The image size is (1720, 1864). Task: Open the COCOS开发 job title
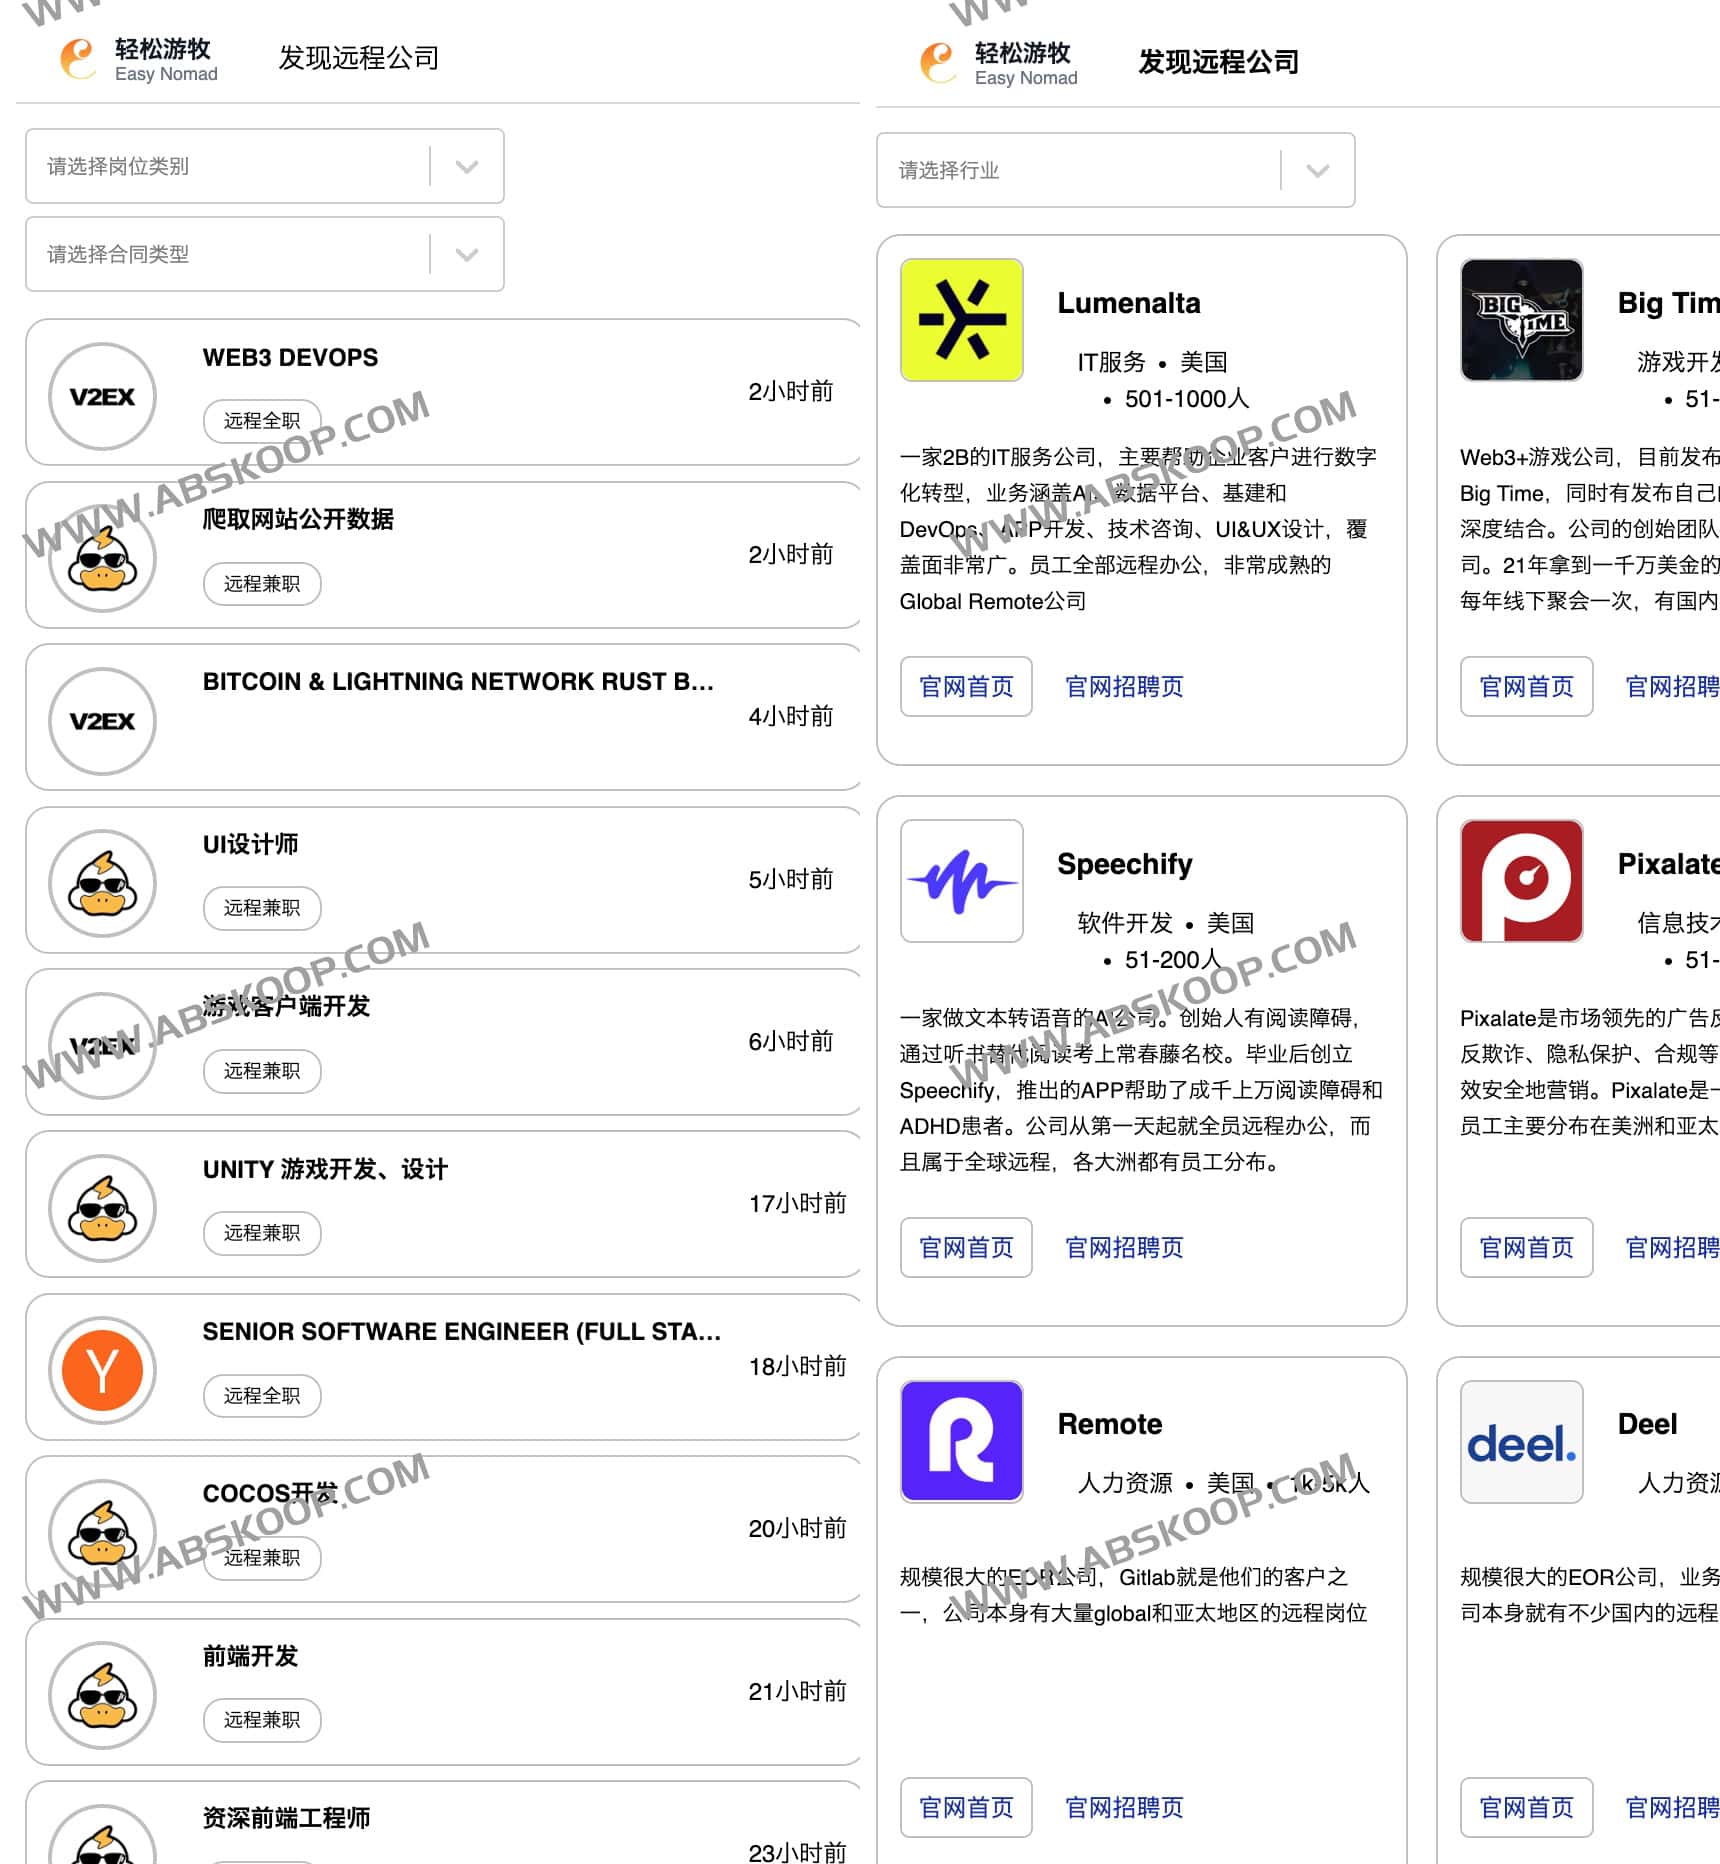(270, 1494)
